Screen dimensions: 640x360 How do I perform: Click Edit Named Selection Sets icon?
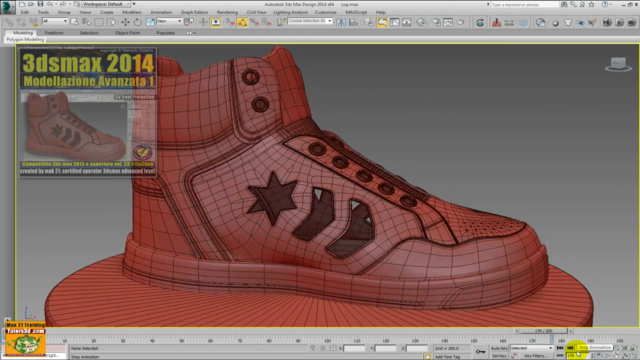point(281,22)
